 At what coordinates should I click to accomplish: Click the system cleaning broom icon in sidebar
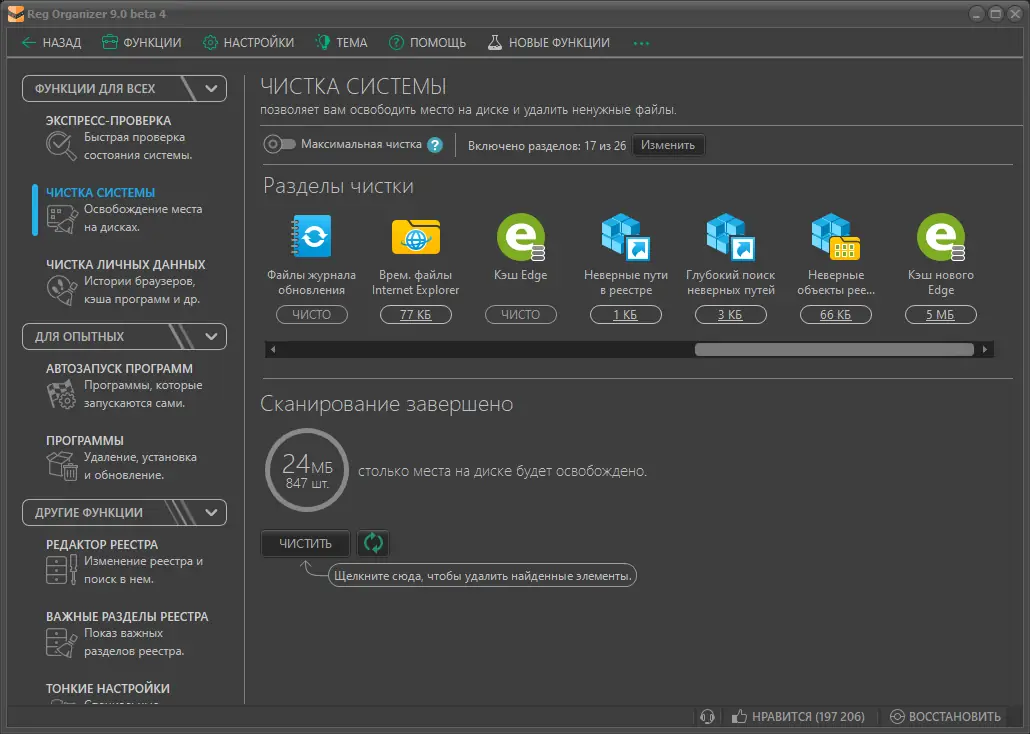pos(61,219)
